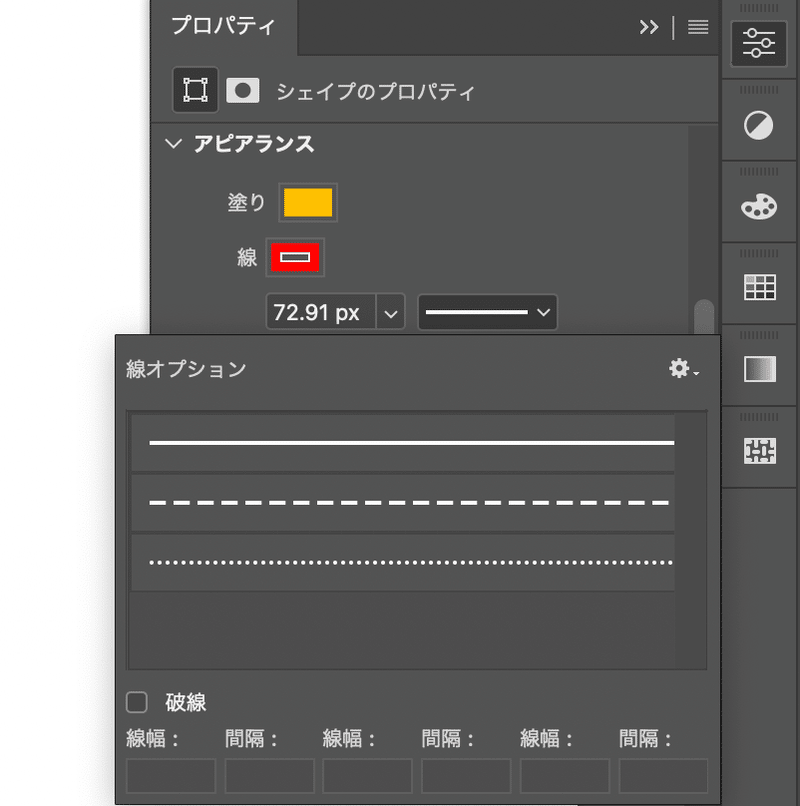Open the Patterns panel icon

point(759,451)
